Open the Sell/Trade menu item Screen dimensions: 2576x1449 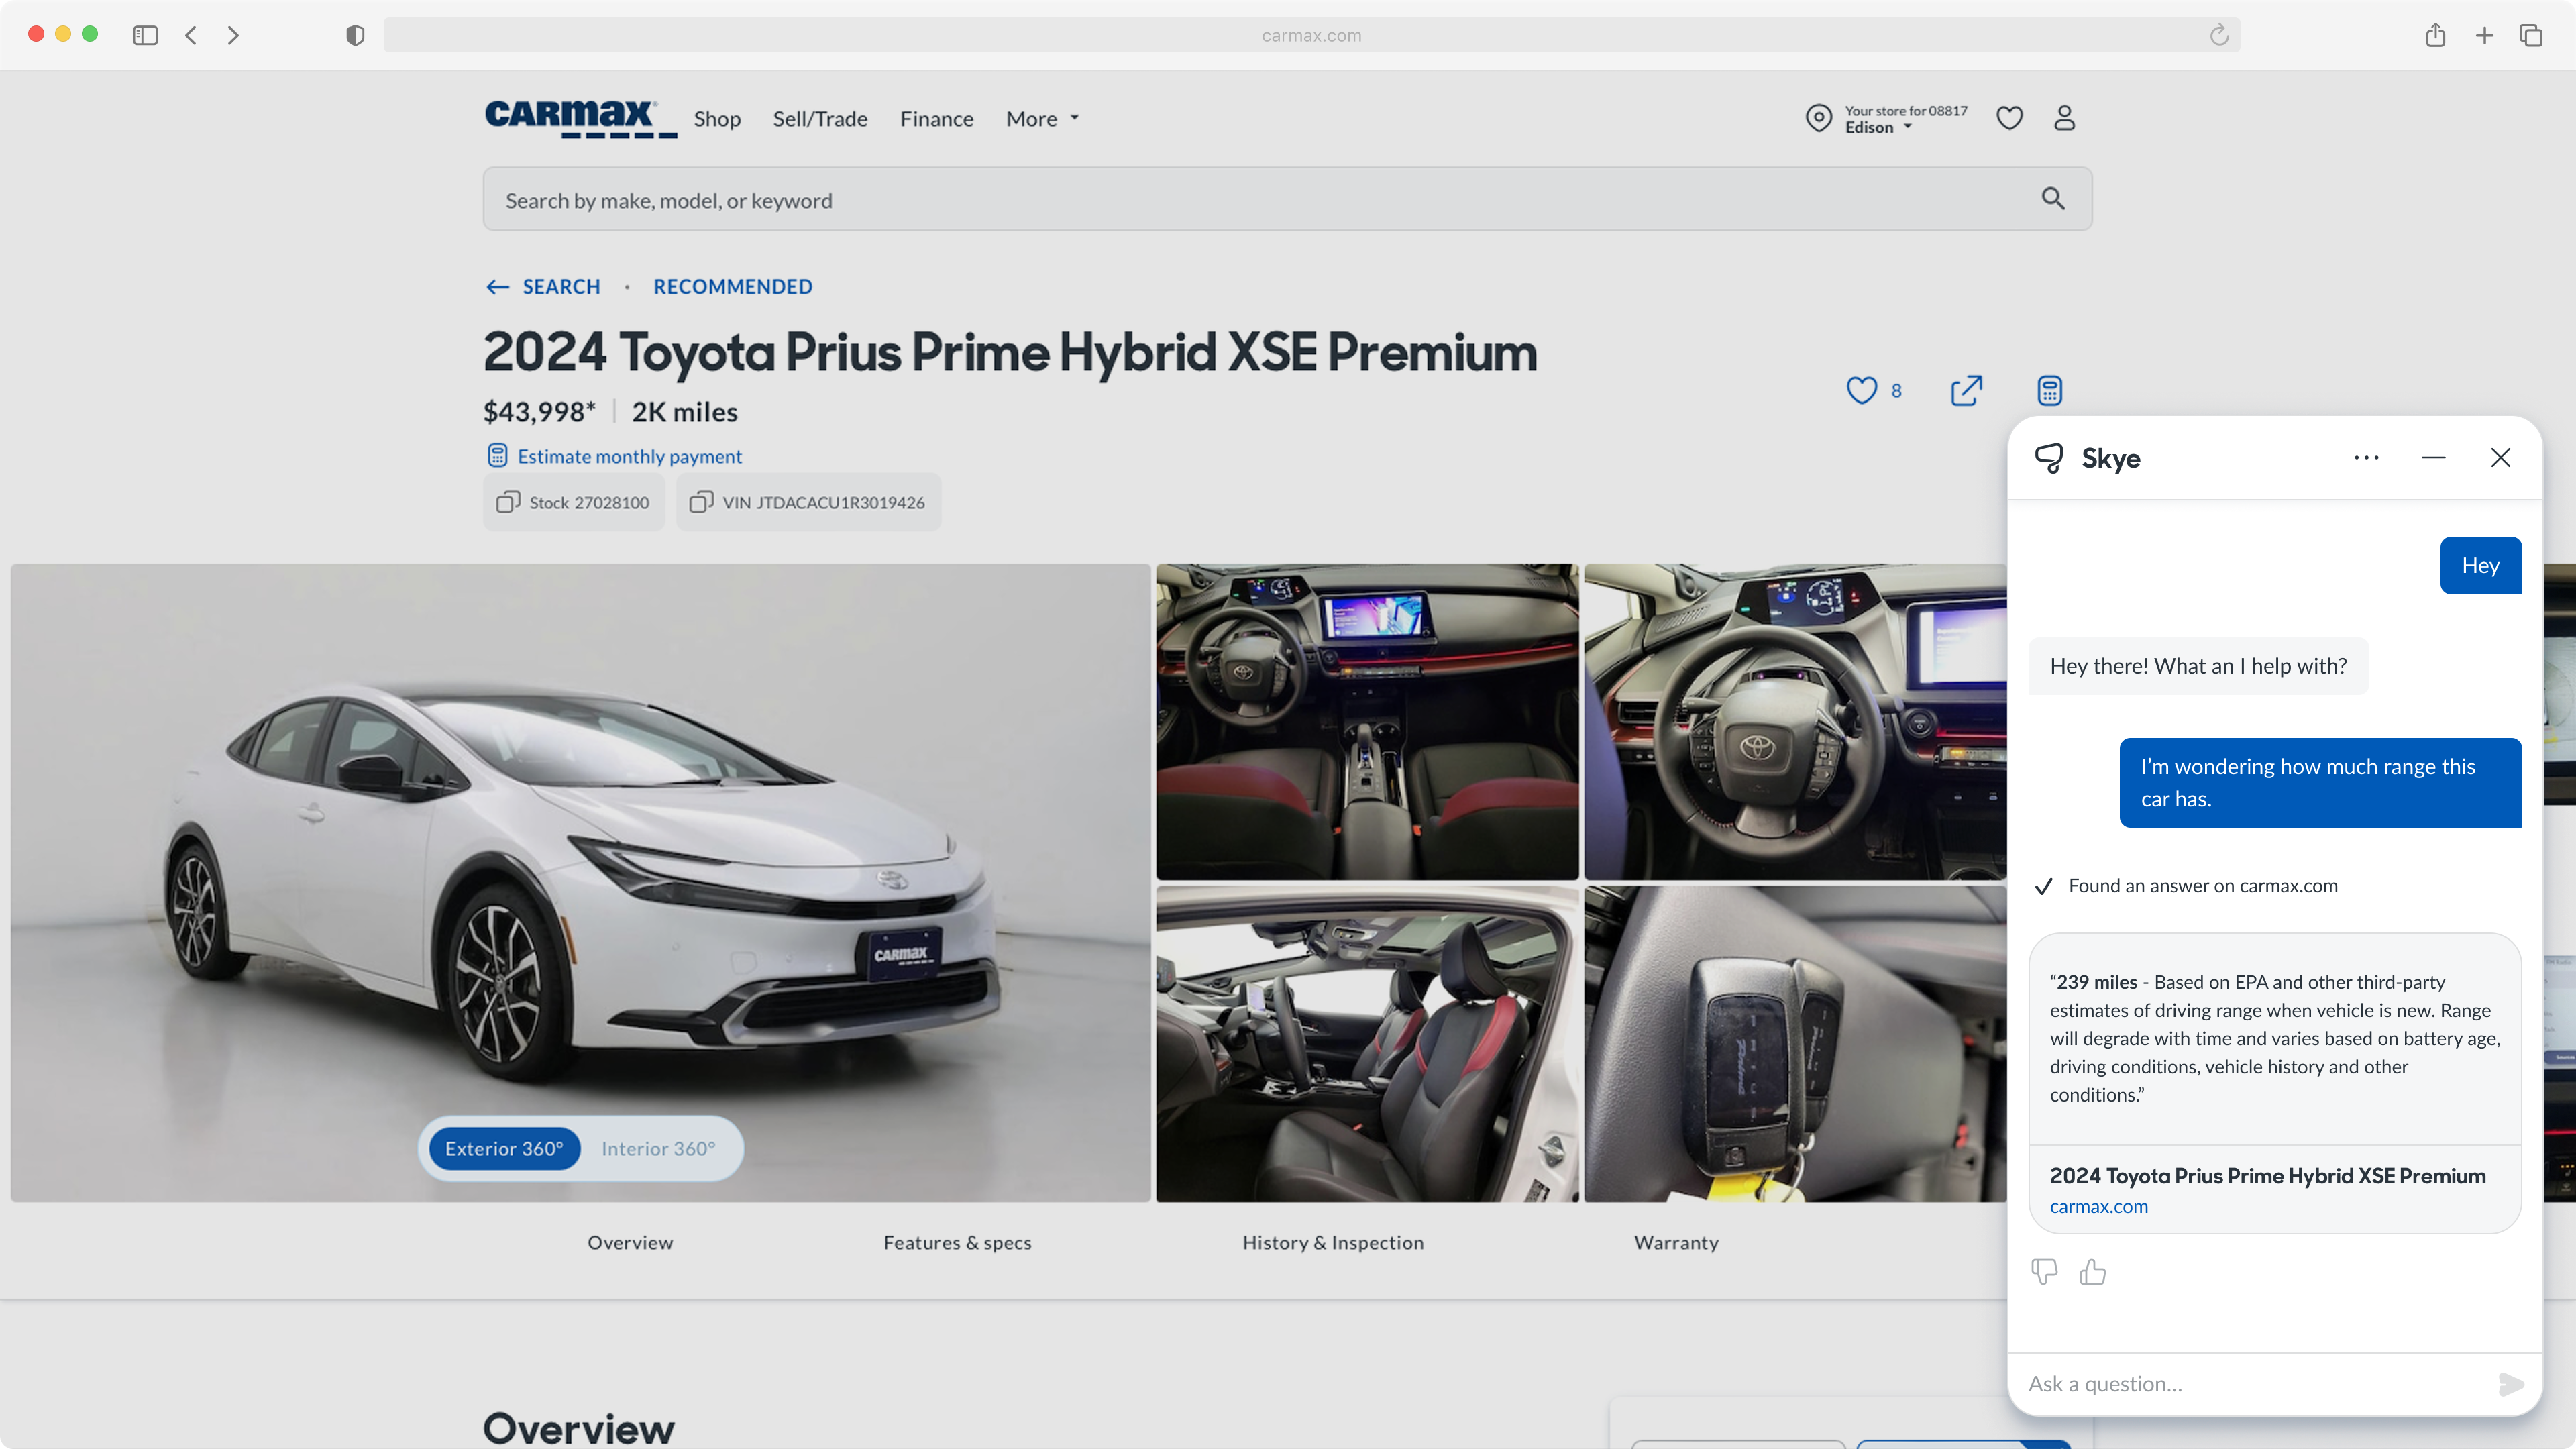(819, 119)
